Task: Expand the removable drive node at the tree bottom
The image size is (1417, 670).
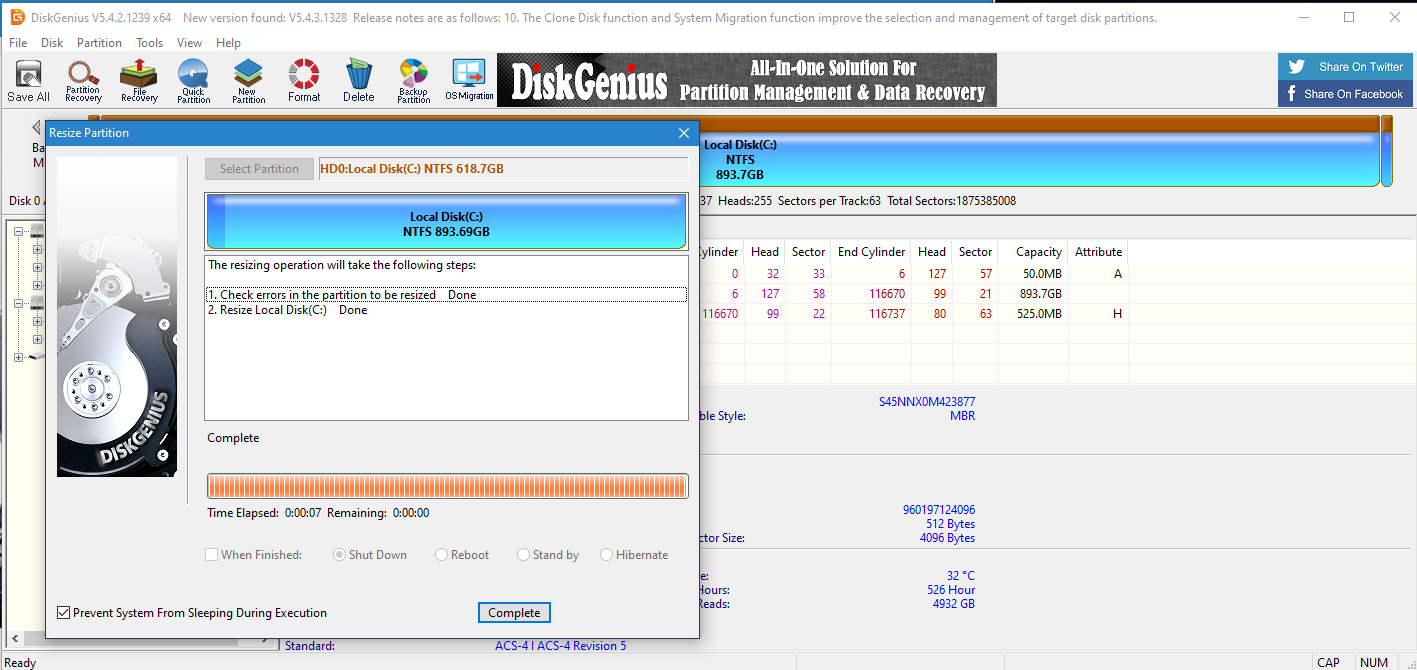Action: (19, 357)
